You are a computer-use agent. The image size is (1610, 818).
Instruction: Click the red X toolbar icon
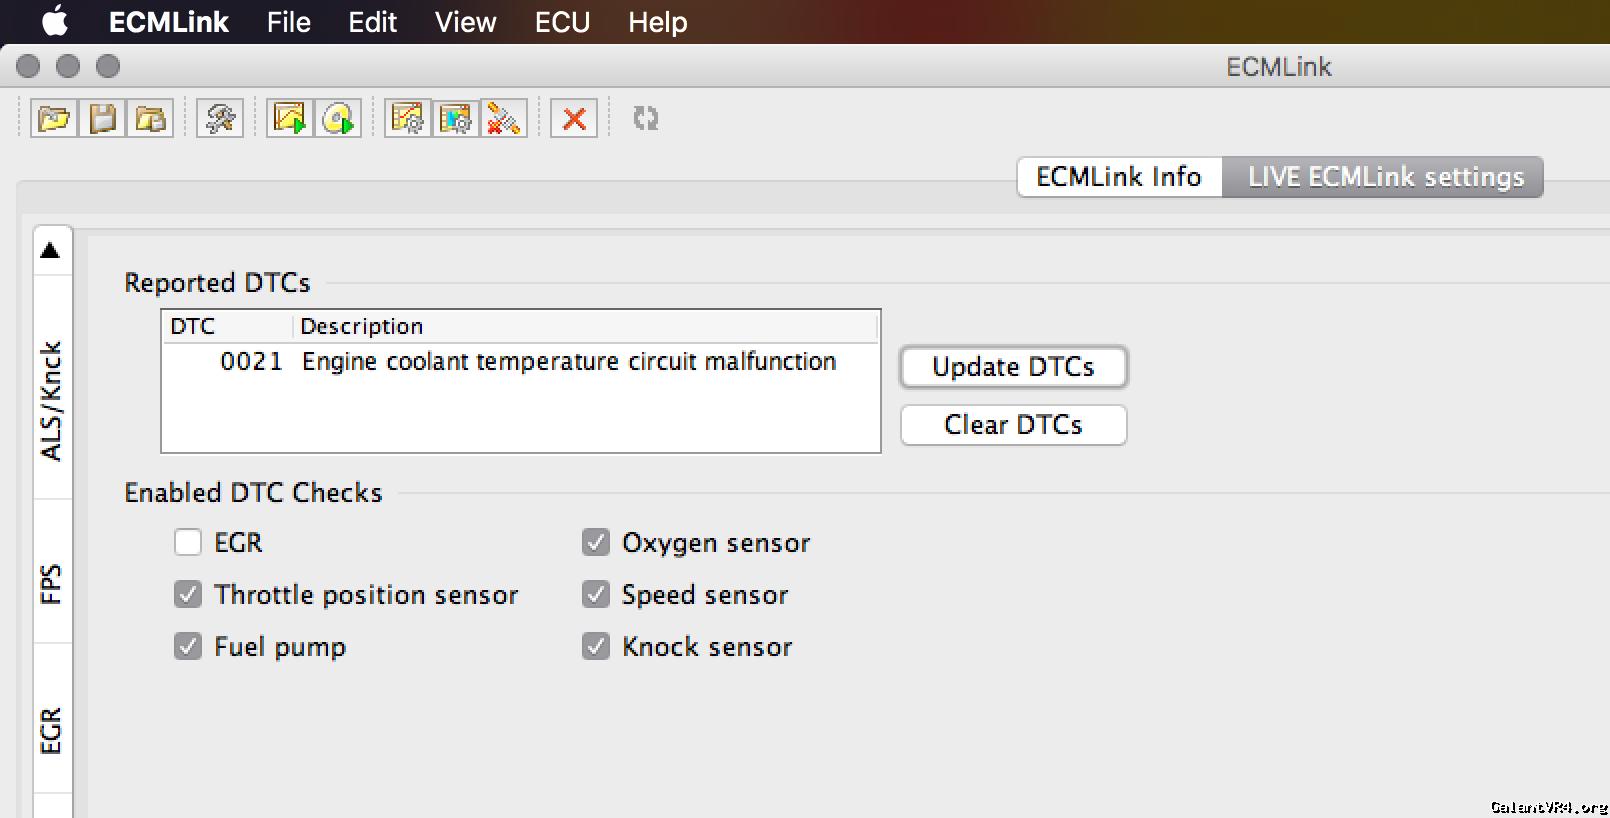point(574,119)
